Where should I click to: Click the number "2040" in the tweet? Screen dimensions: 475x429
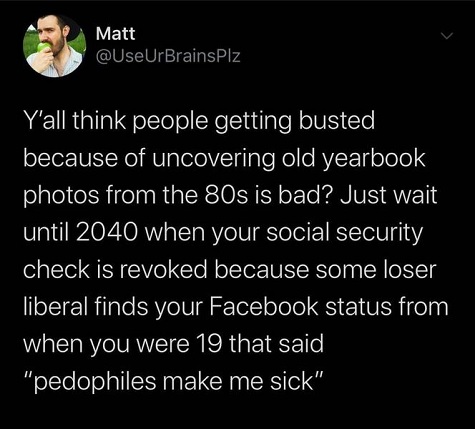(107, 232)
